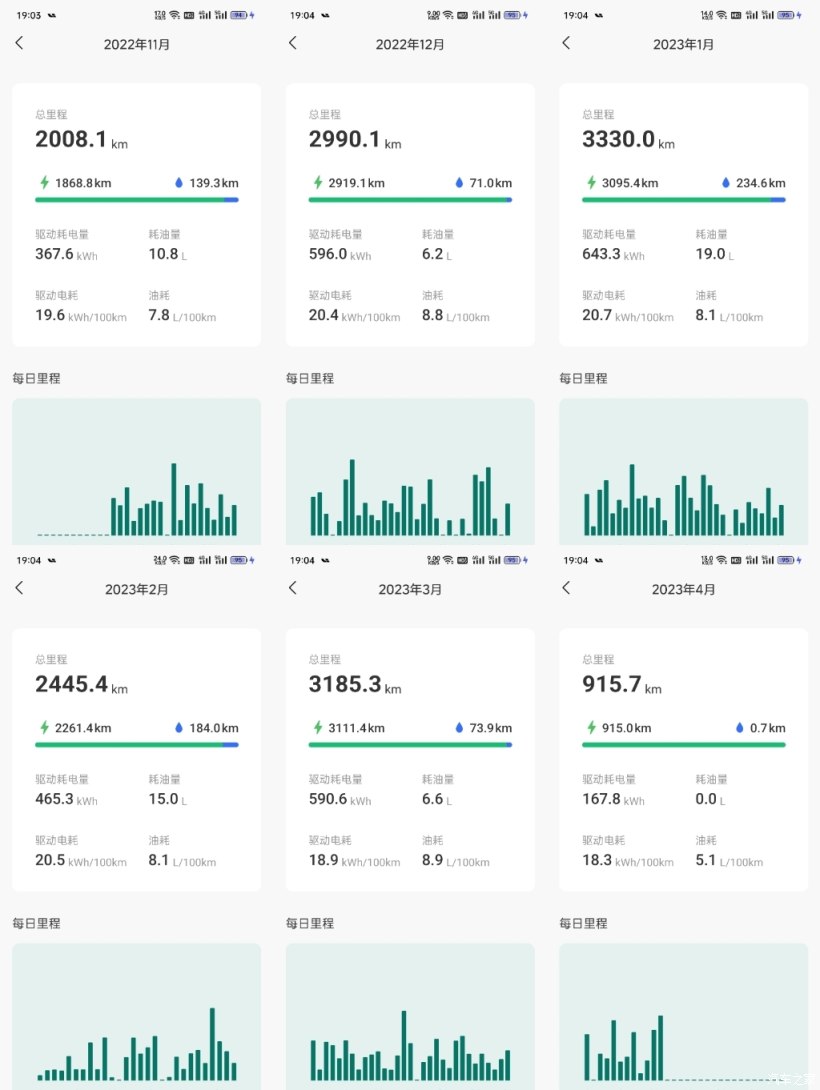Tap back arrow on 2023年4月 screen

(x=566, y=588)
